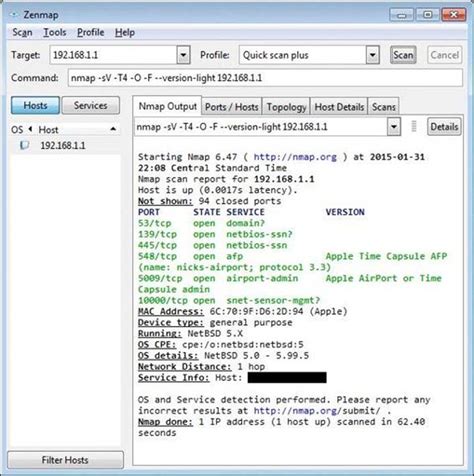Click the Details button
This screenshot has width=474, height=476.
pyautogui.click(x=444, y=127)
